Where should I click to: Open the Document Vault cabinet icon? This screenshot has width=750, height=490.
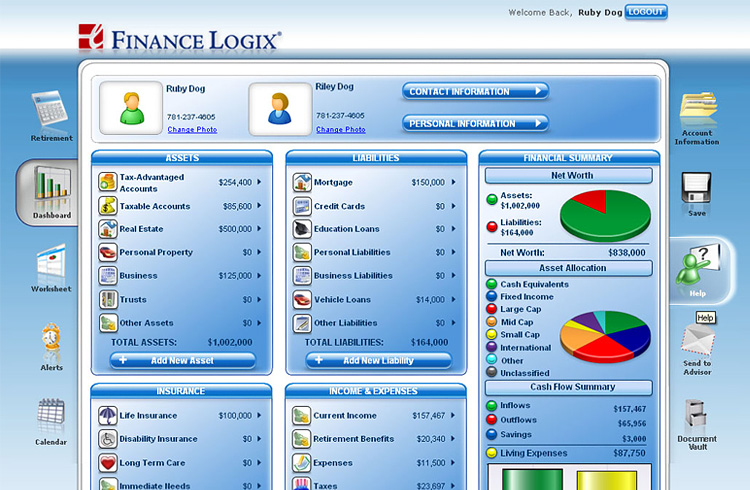click(695, 414)
